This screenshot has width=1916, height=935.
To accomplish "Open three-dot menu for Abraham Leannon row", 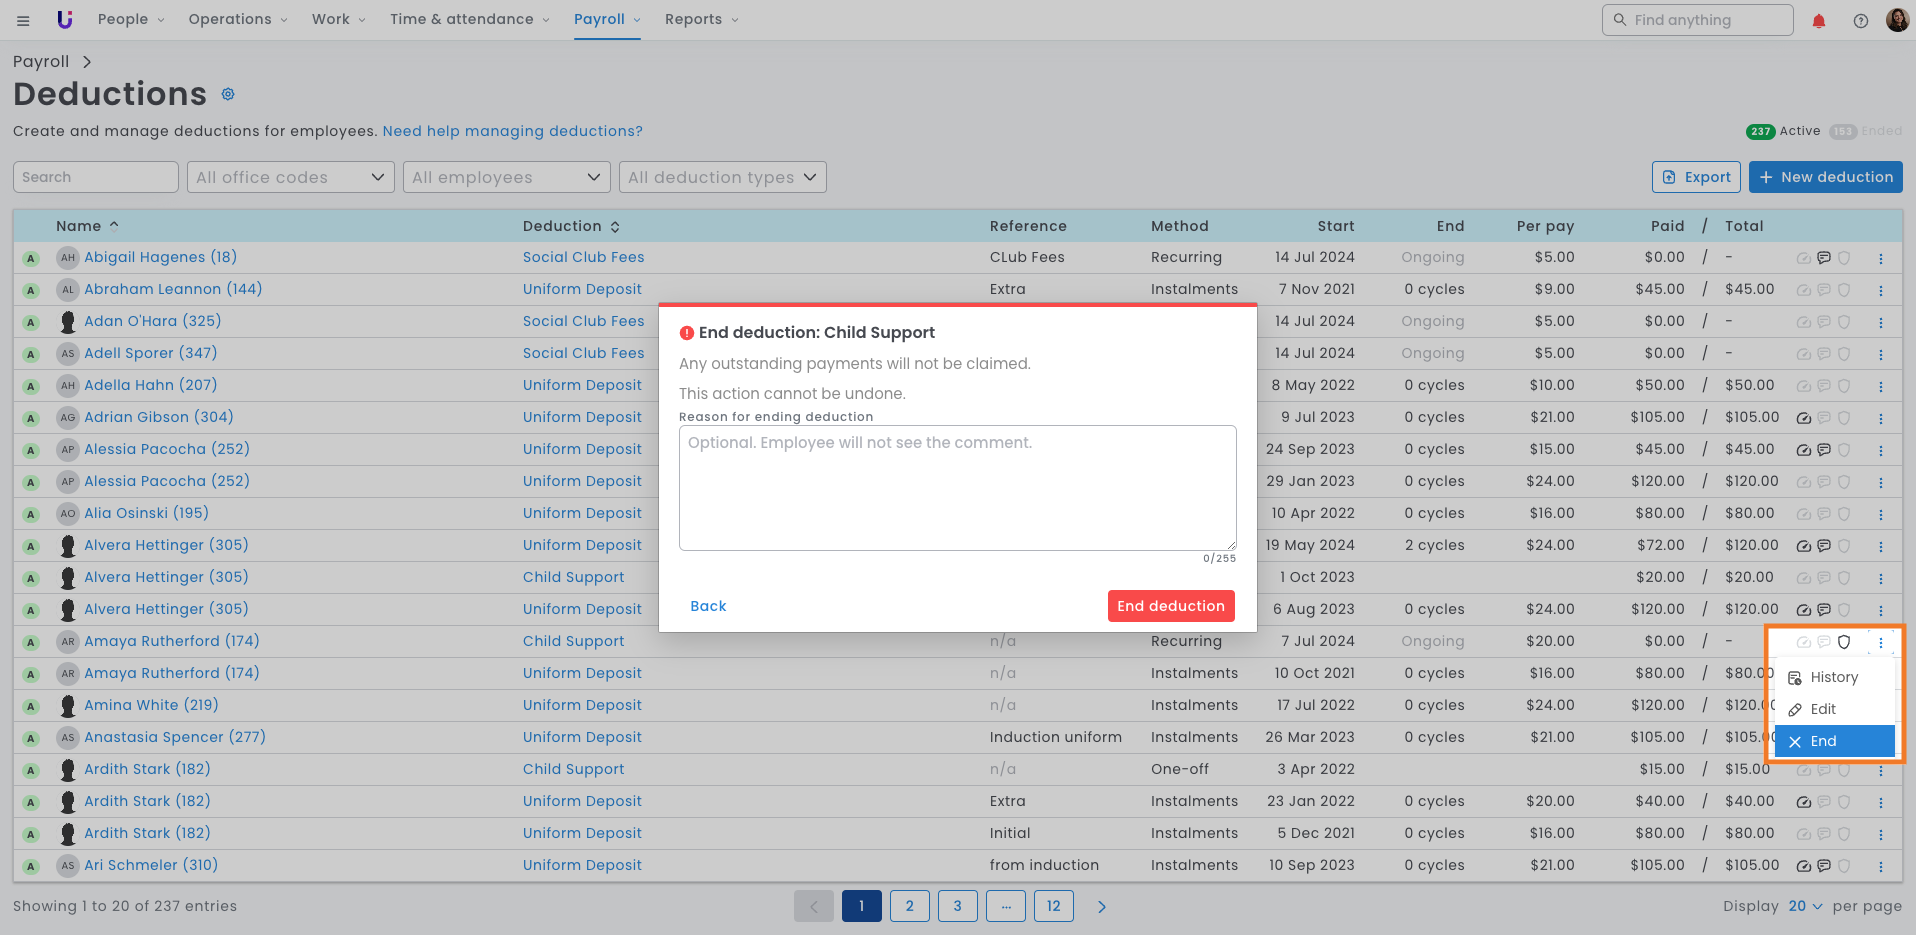I will point(1880,290).
